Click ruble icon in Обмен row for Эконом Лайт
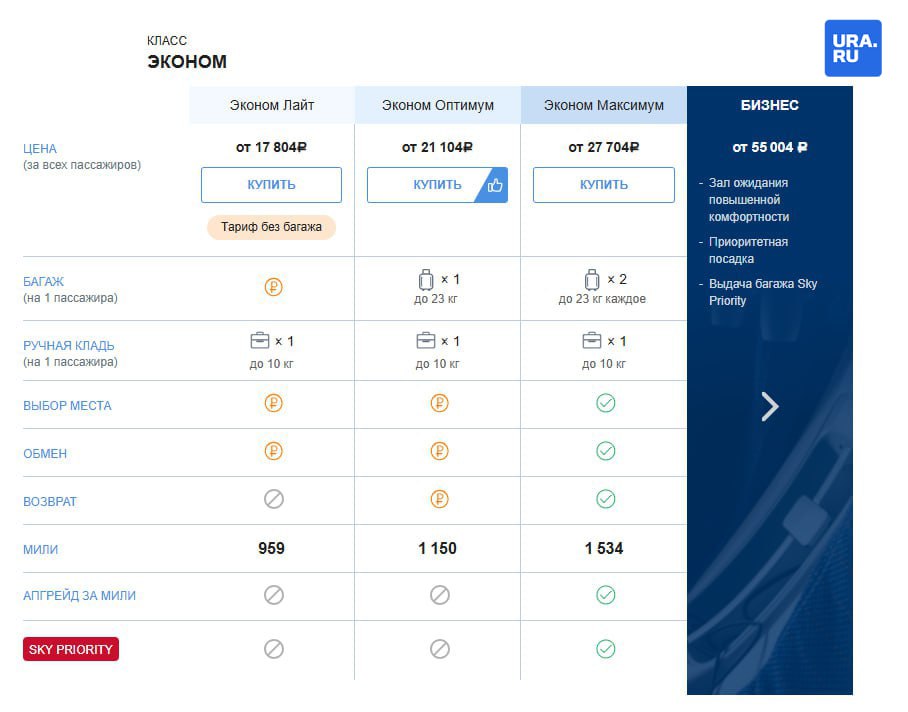The height and width of the screenshot is (712, 908). tap(273, 451)
